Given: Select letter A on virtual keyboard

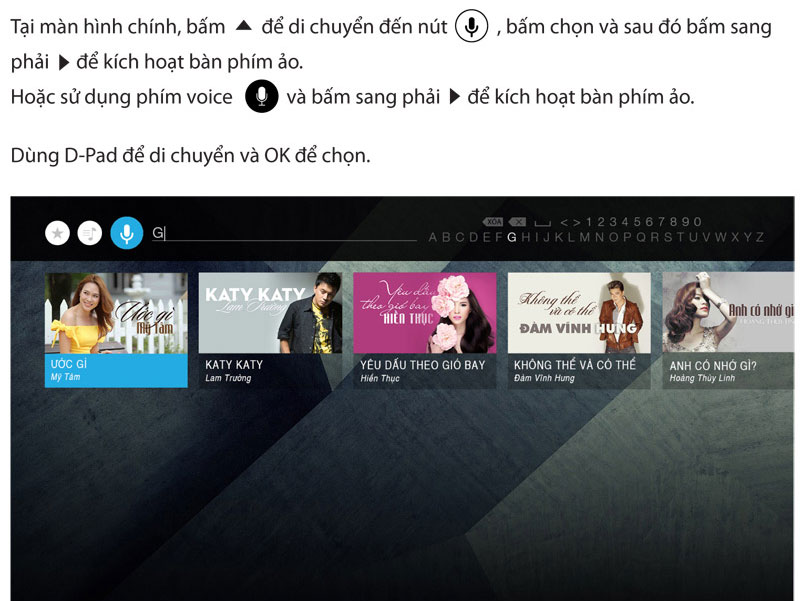Looking at the screenshot, I should point(433,237).
